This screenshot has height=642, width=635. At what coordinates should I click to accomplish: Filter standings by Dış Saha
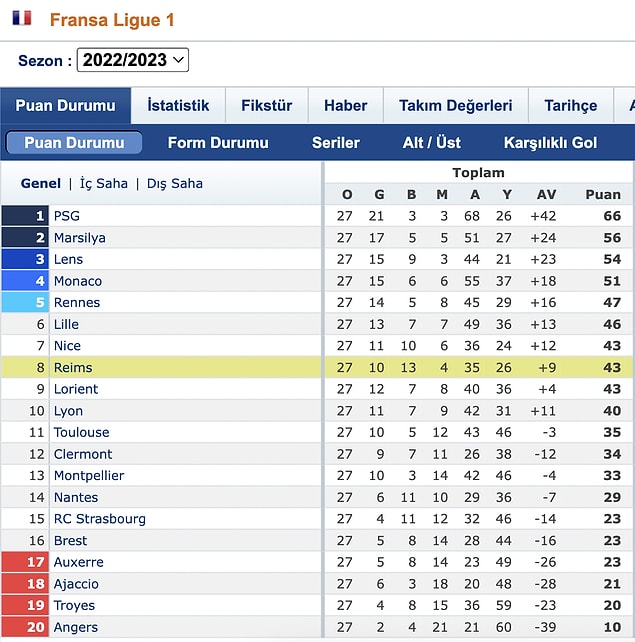click(x=175, y=183)
